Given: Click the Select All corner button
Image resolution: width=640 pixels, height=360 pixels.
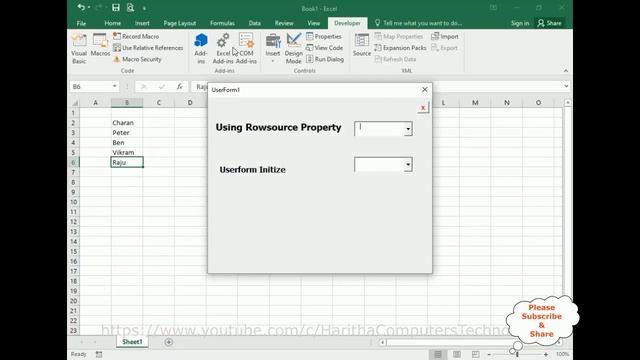Looking at the screenshot, I should tap(74, 103).
